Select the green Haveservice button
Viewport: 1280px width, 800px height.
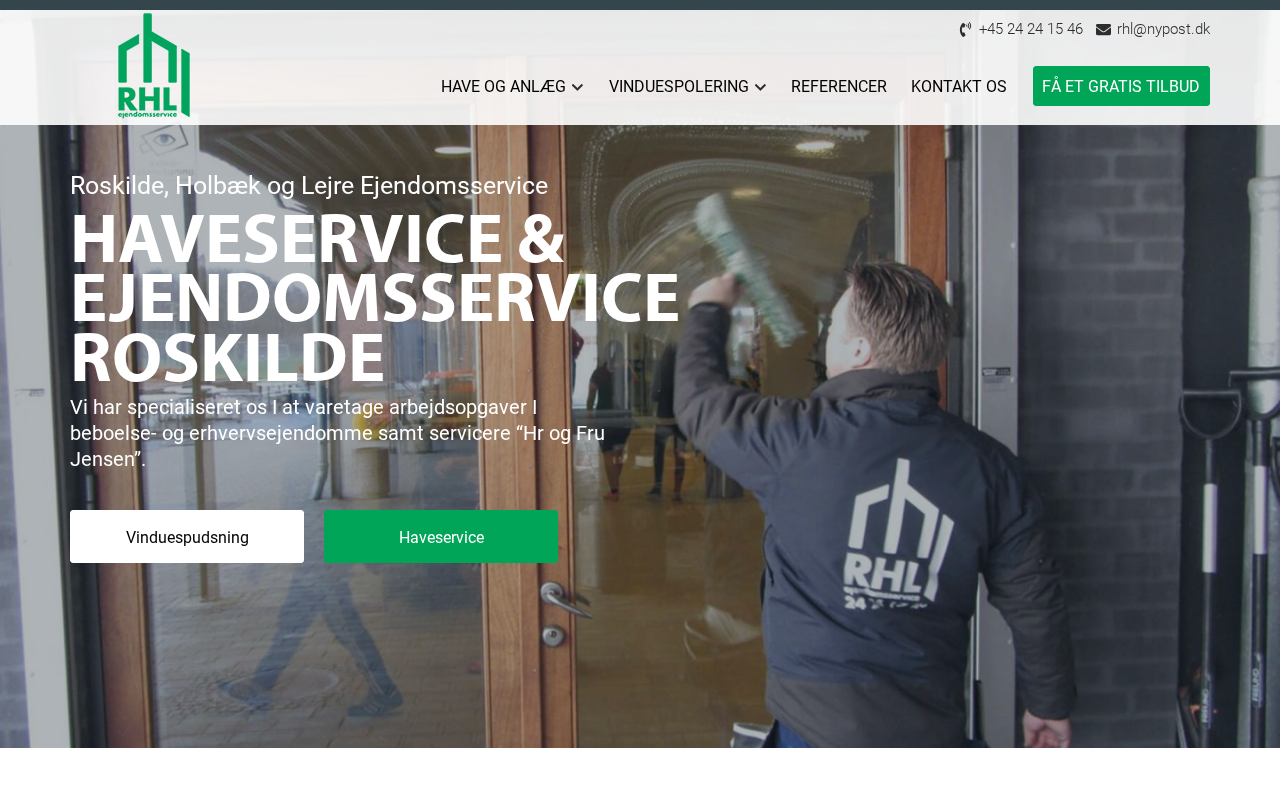coord(441,537)
